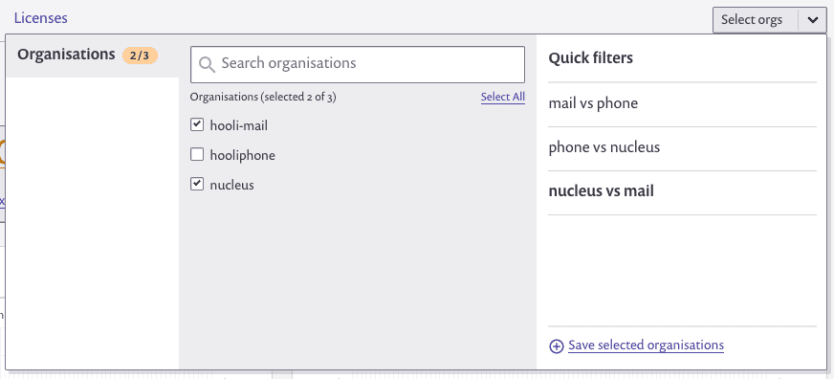834x379 pixels.
Task: Click the plus circle save icon
Action: pyautogui.click(x=556, y=347)
